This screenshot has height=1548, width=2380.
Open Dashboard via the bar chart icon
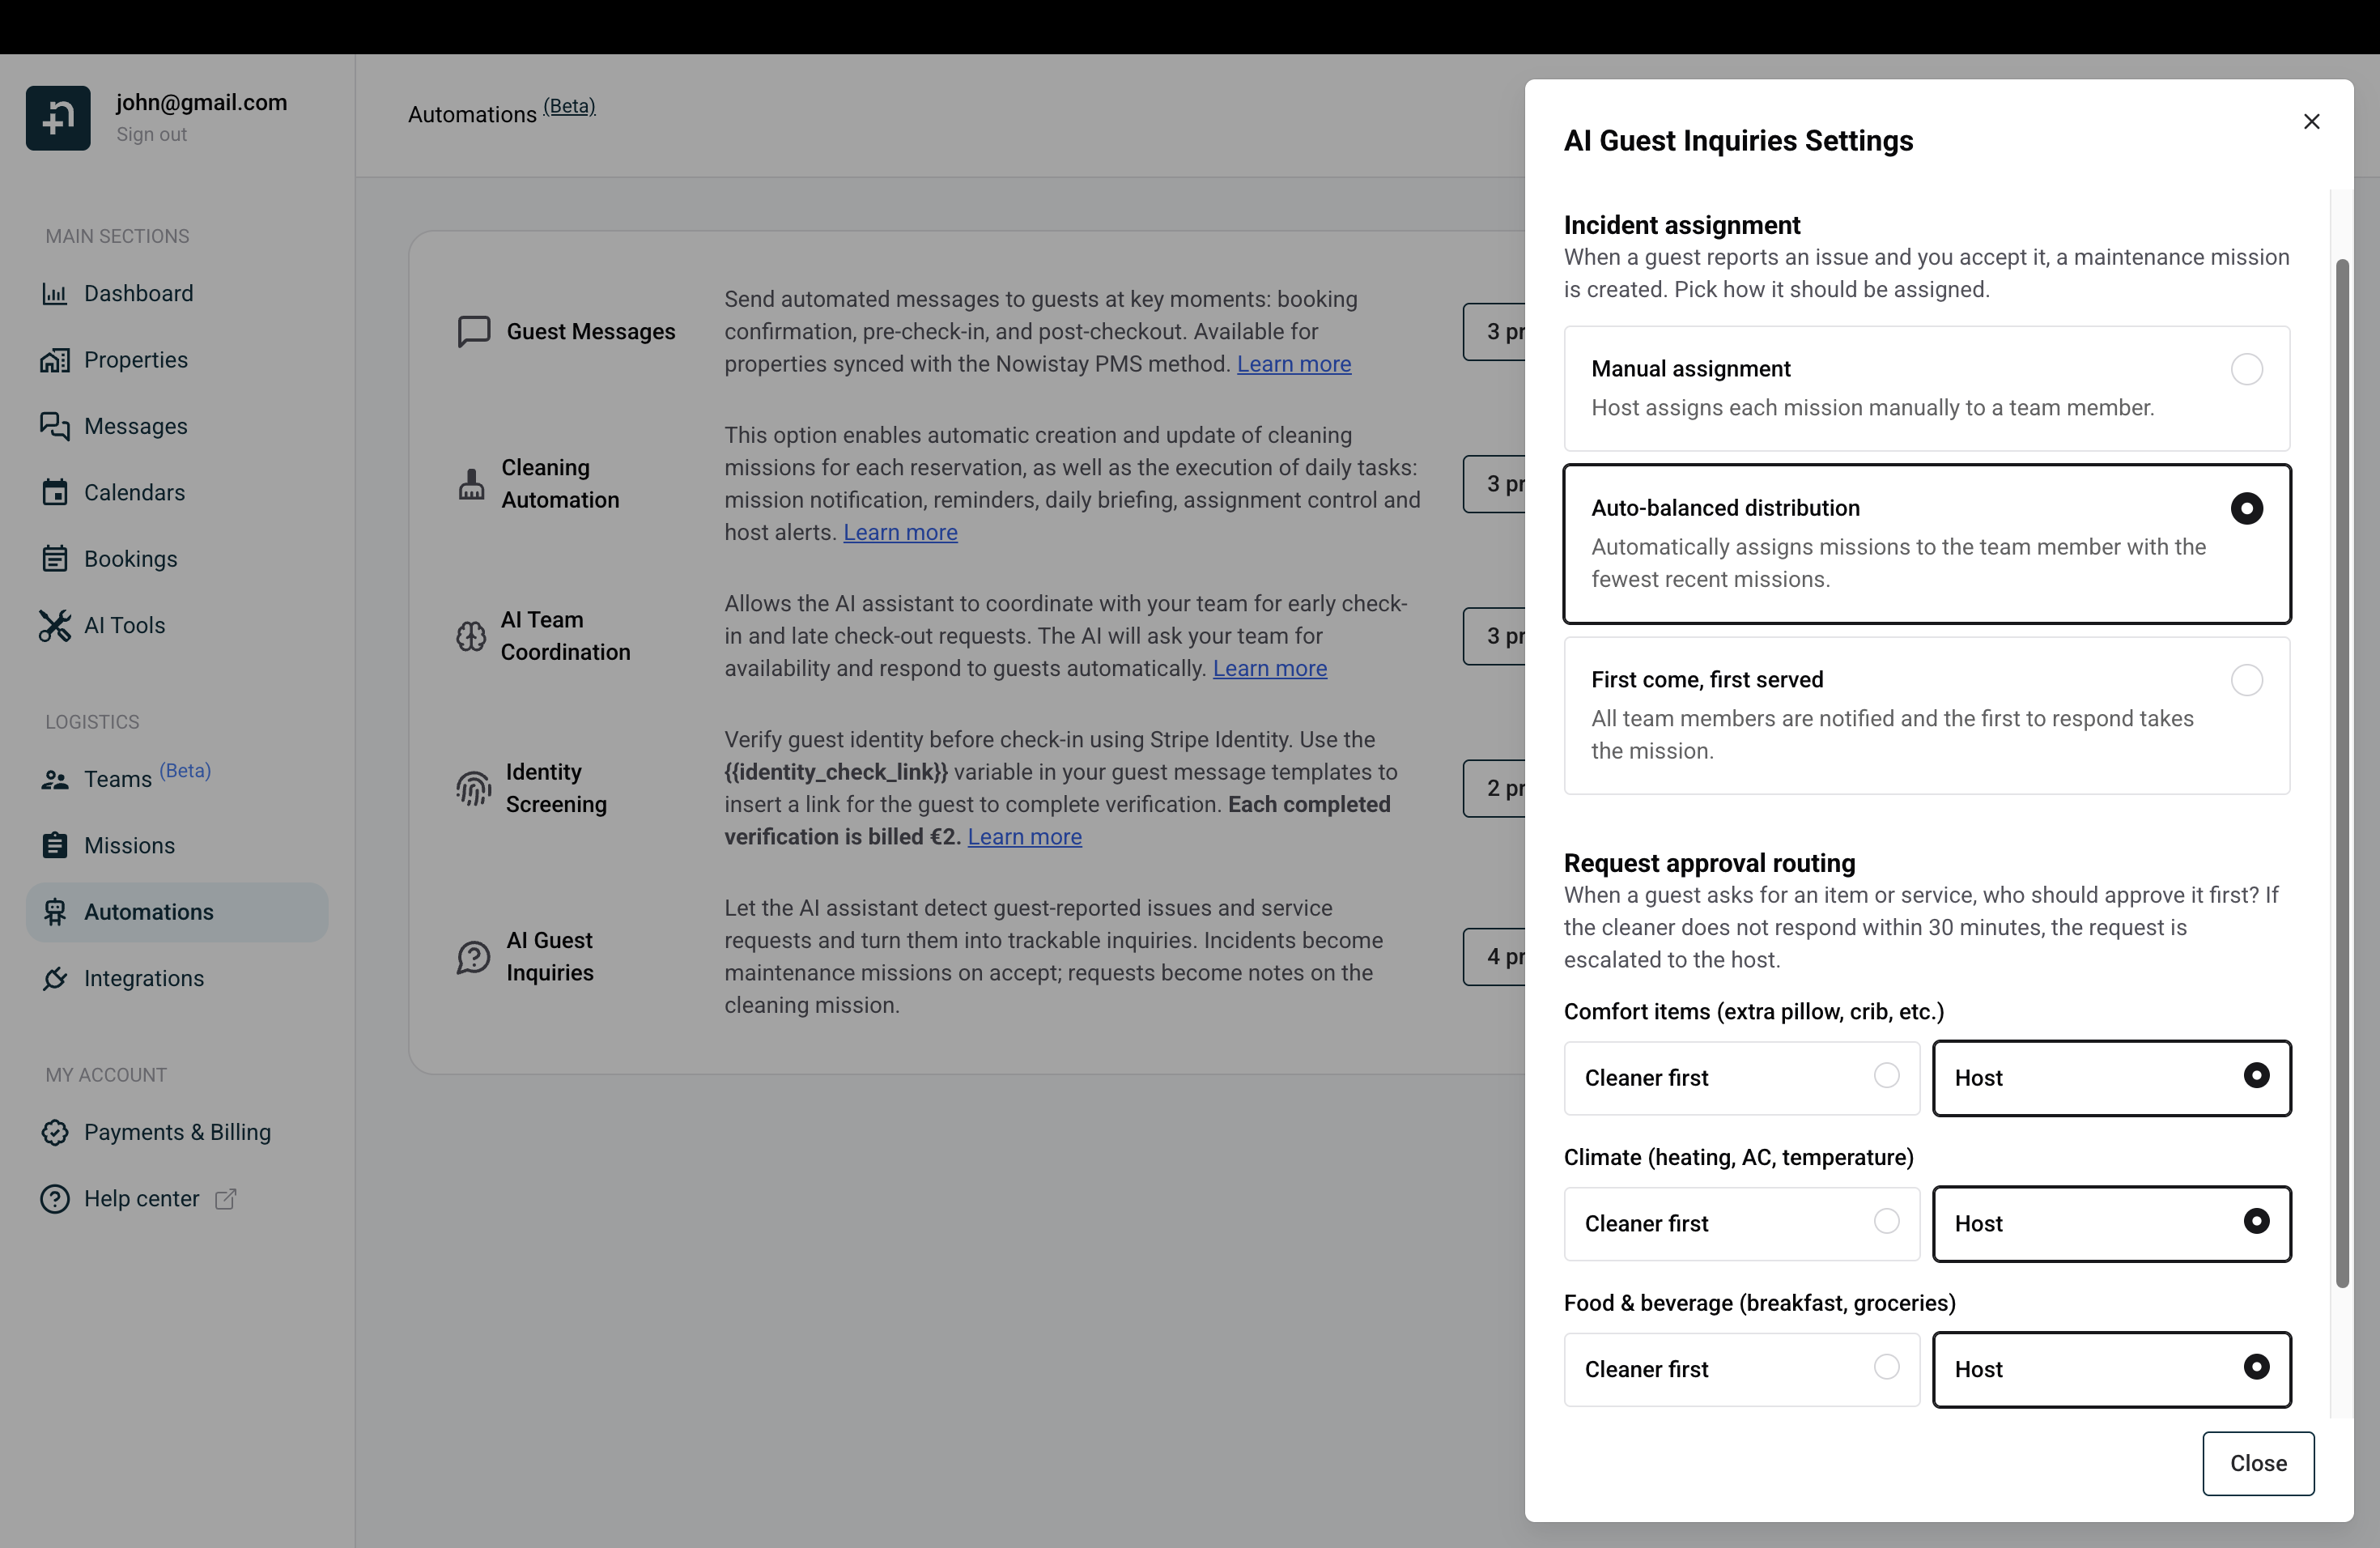pyautogui.click(x=55, y=293)
